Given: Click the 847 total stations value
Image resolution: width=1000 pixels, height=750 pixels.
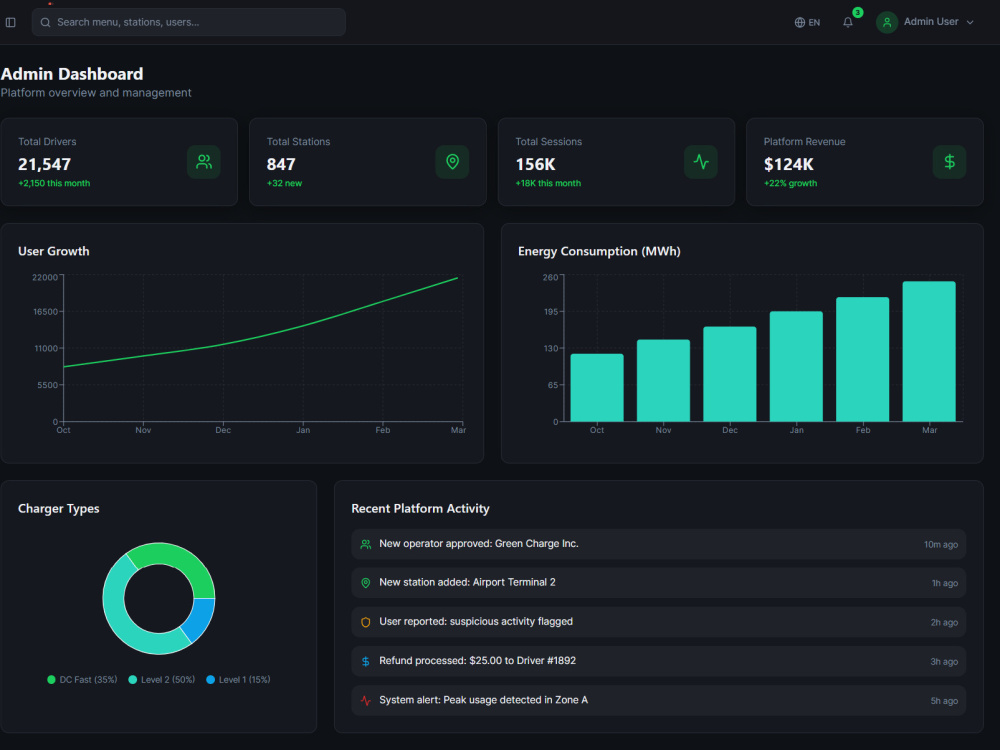Looking at the screenshot, I should (x=281, y=165).
